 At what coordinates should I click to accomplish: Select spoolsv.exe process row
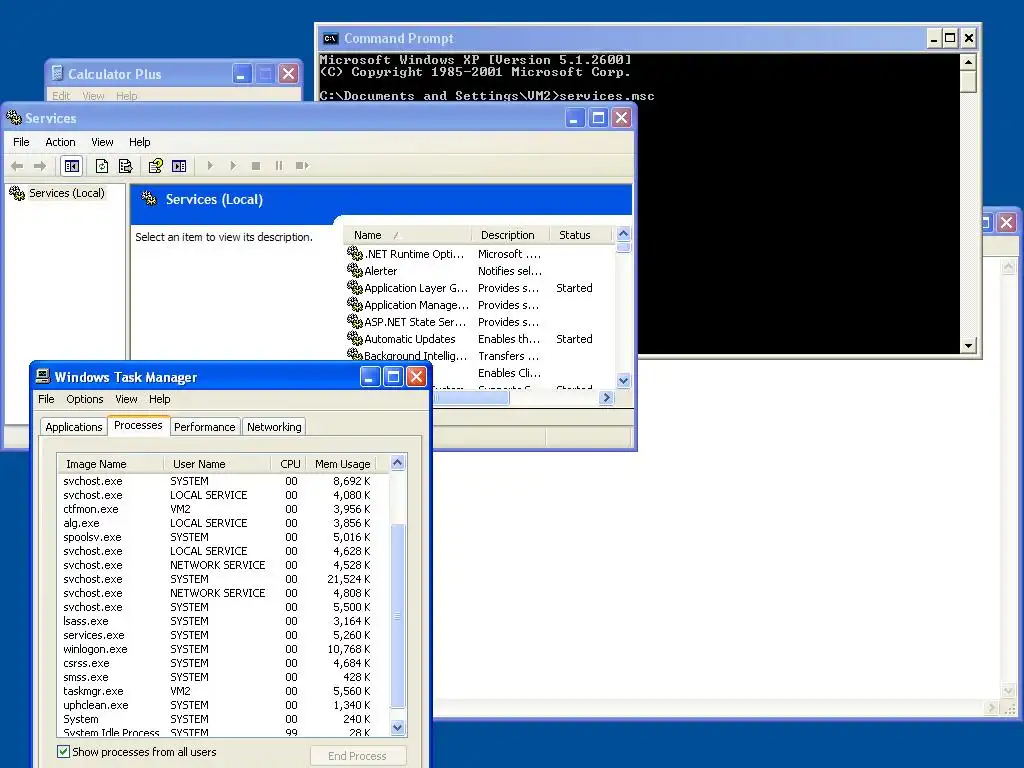224,537
